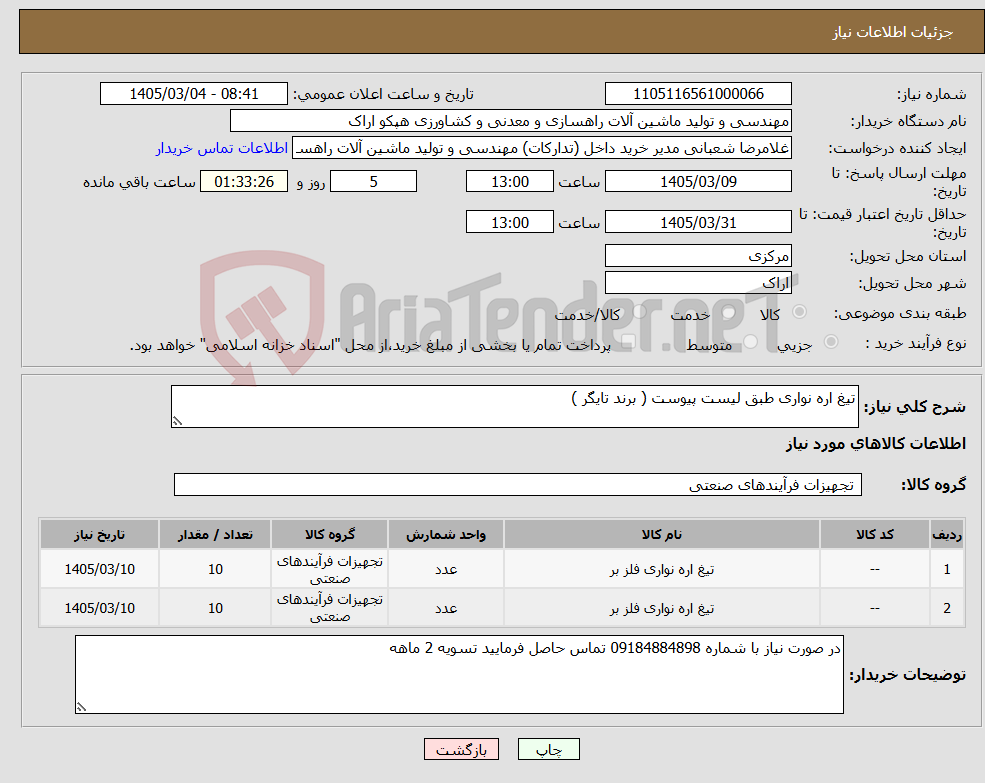Image resolution: width=985 pixels, height=783 pixels.
Task: Click row 2 quantity value 10
Action: pos(215,608)
